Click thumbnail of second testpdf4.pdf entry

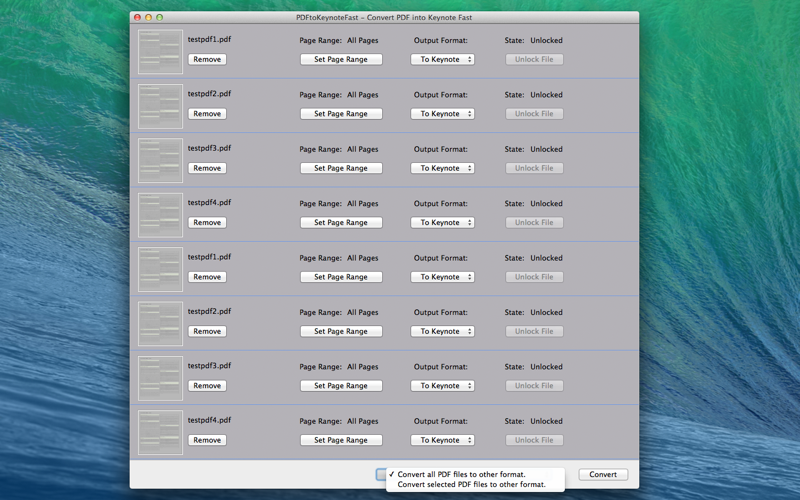[160, 432]
